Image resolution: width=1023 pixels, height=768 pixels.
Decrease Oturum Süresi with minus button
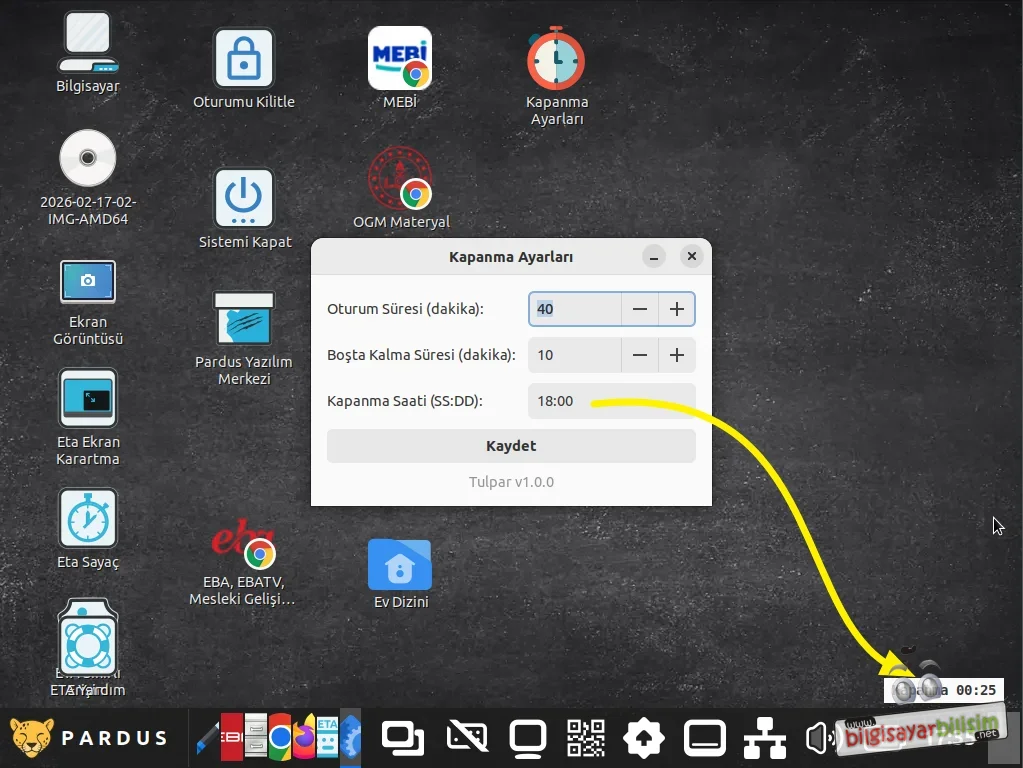(640, 309)
